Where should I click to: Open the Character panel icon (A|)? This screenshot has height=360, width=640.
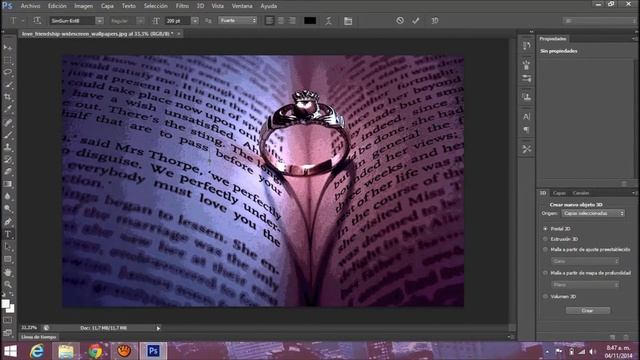pyautogui.click(x=527, y=117)
